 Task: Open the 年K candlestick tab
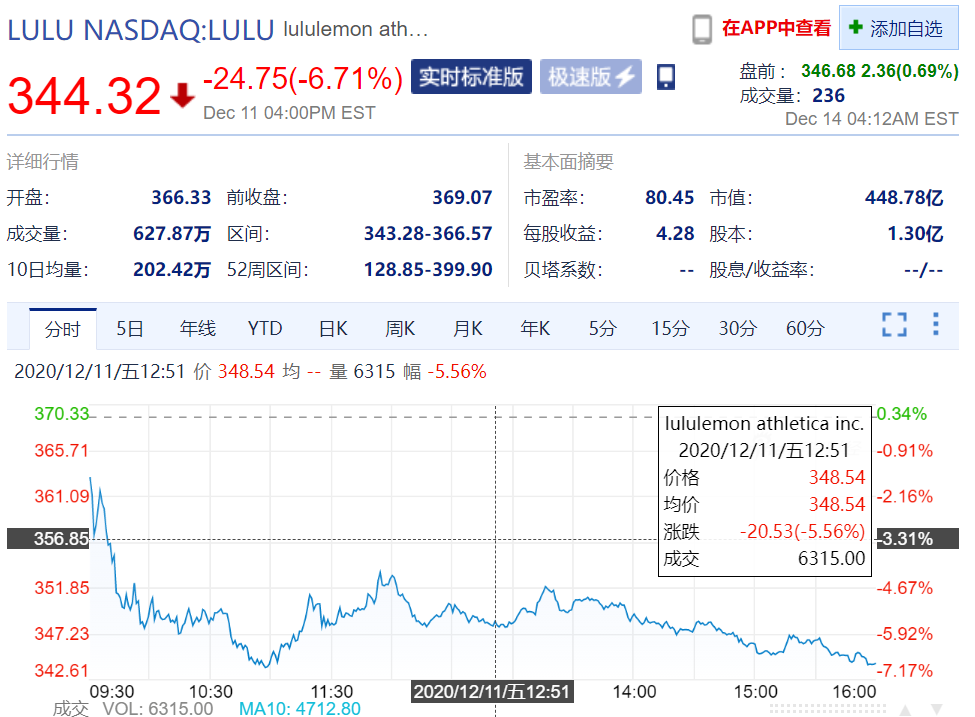click(535, 328)
